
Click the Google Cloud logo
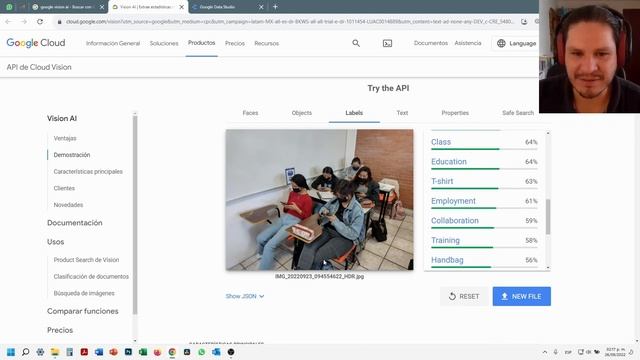36,43
